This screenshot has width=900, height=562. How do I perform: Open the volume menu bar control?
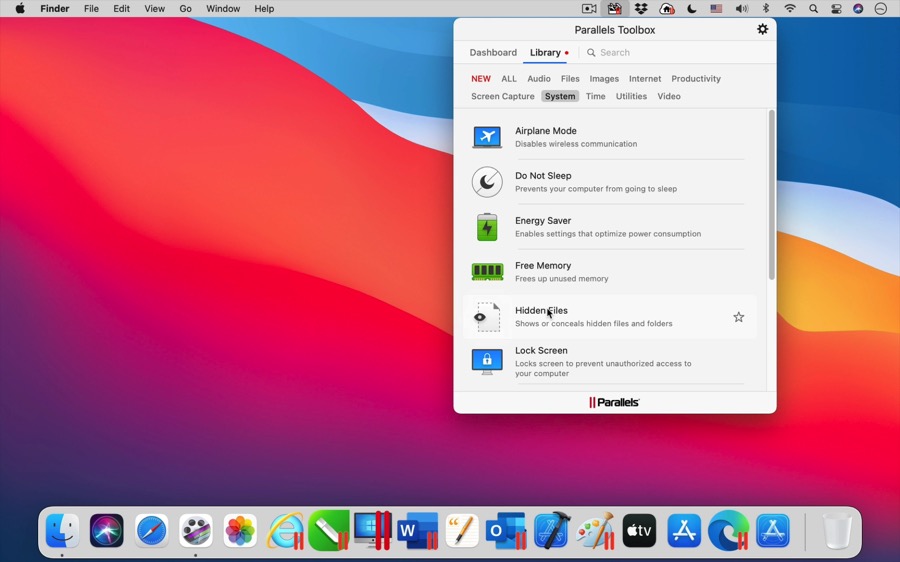click(741, 9)
